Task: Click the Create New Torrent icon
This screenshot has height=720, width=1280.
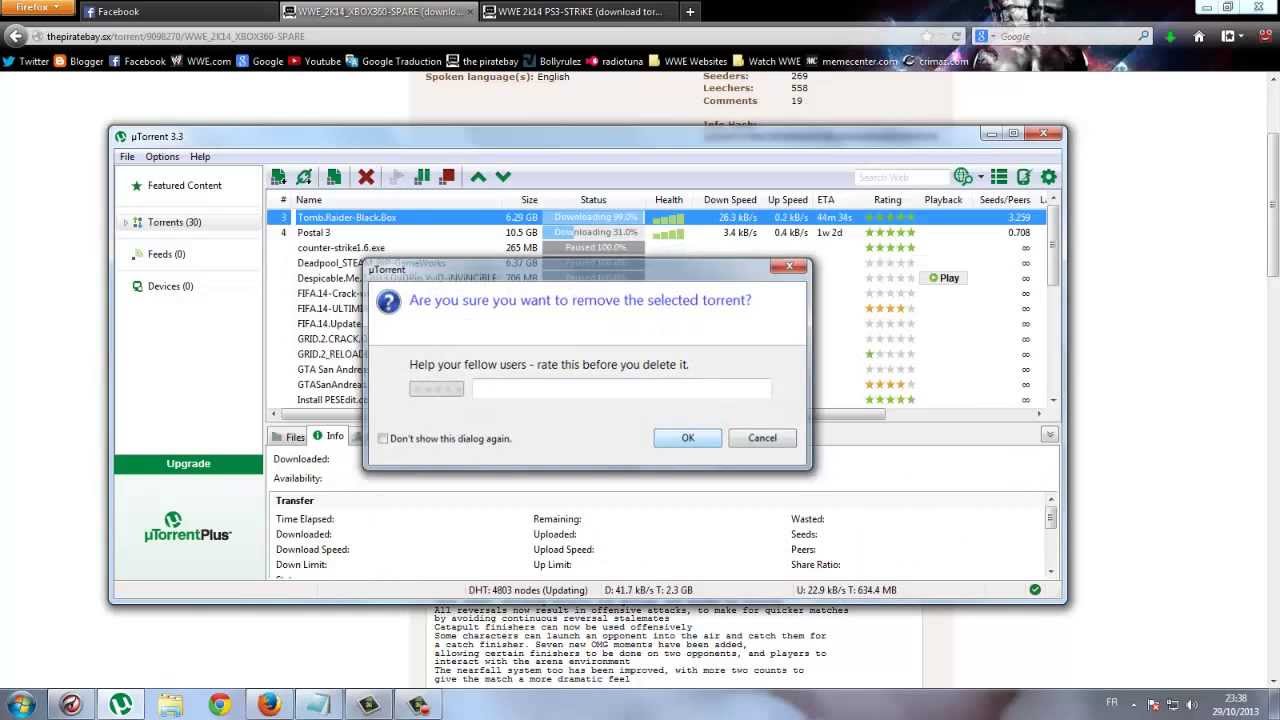Action: click(334, 177)
